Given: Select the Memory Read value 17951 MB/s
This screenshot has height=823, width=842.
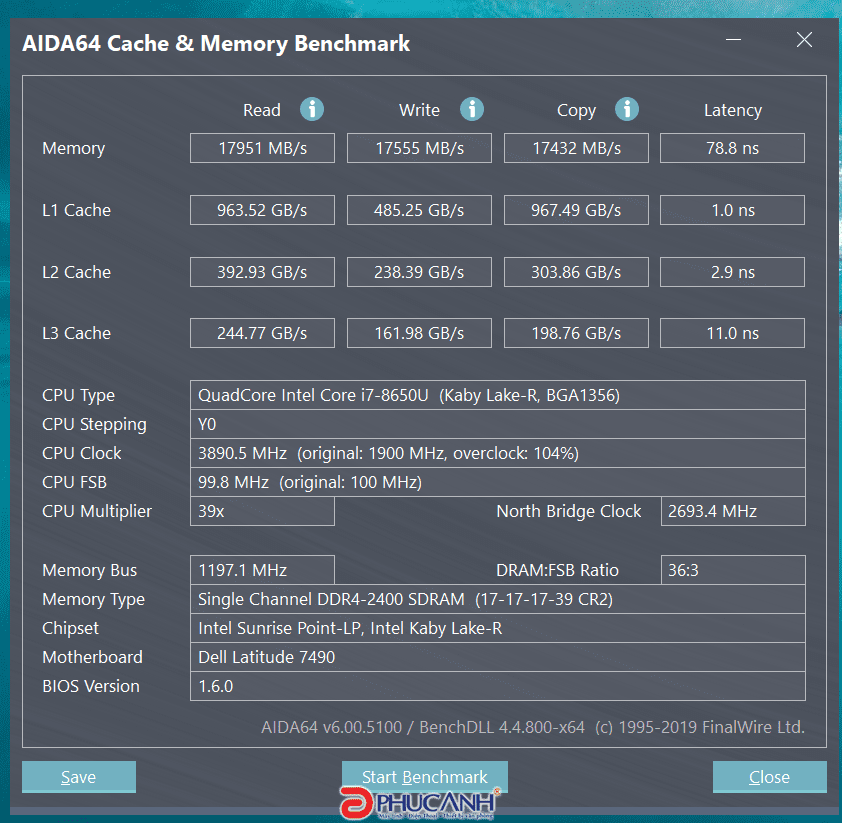Looking at the screenshot, I should pos(263,148).
